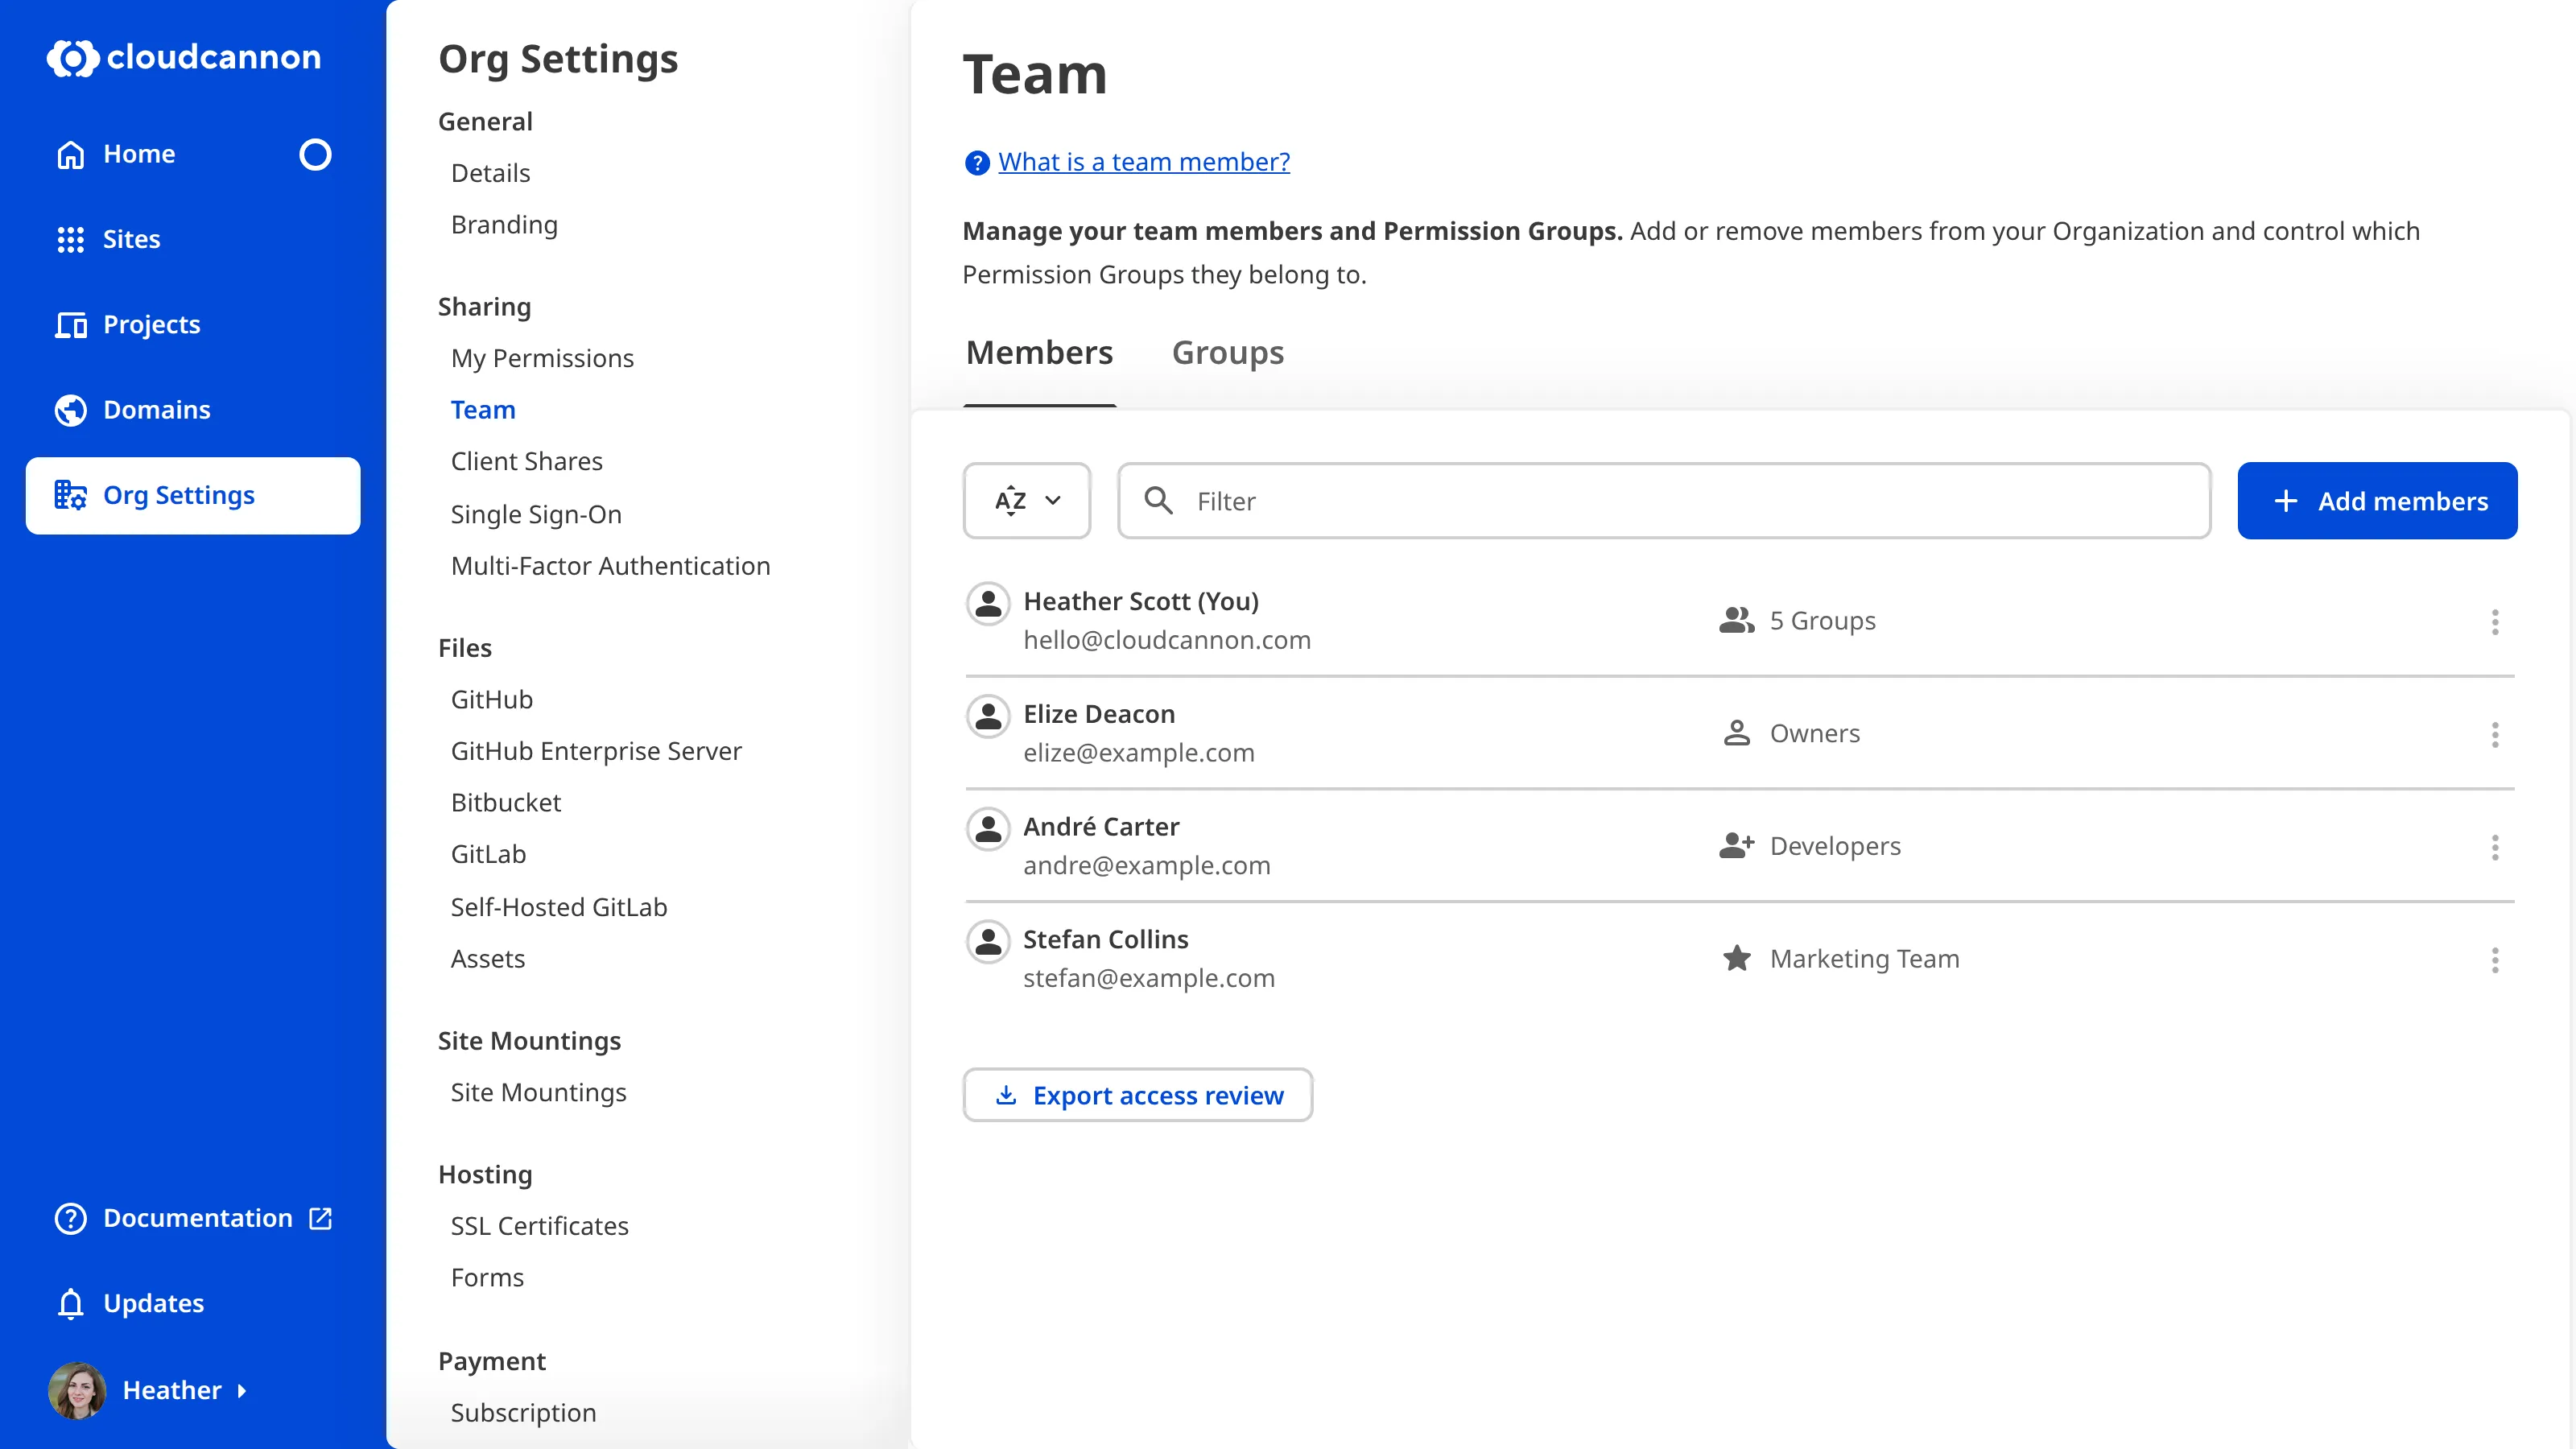Open Multi-Factor Authentication settings
Image resolution: width=2576 pixels, height=1449 pixels.
[610, 566]
